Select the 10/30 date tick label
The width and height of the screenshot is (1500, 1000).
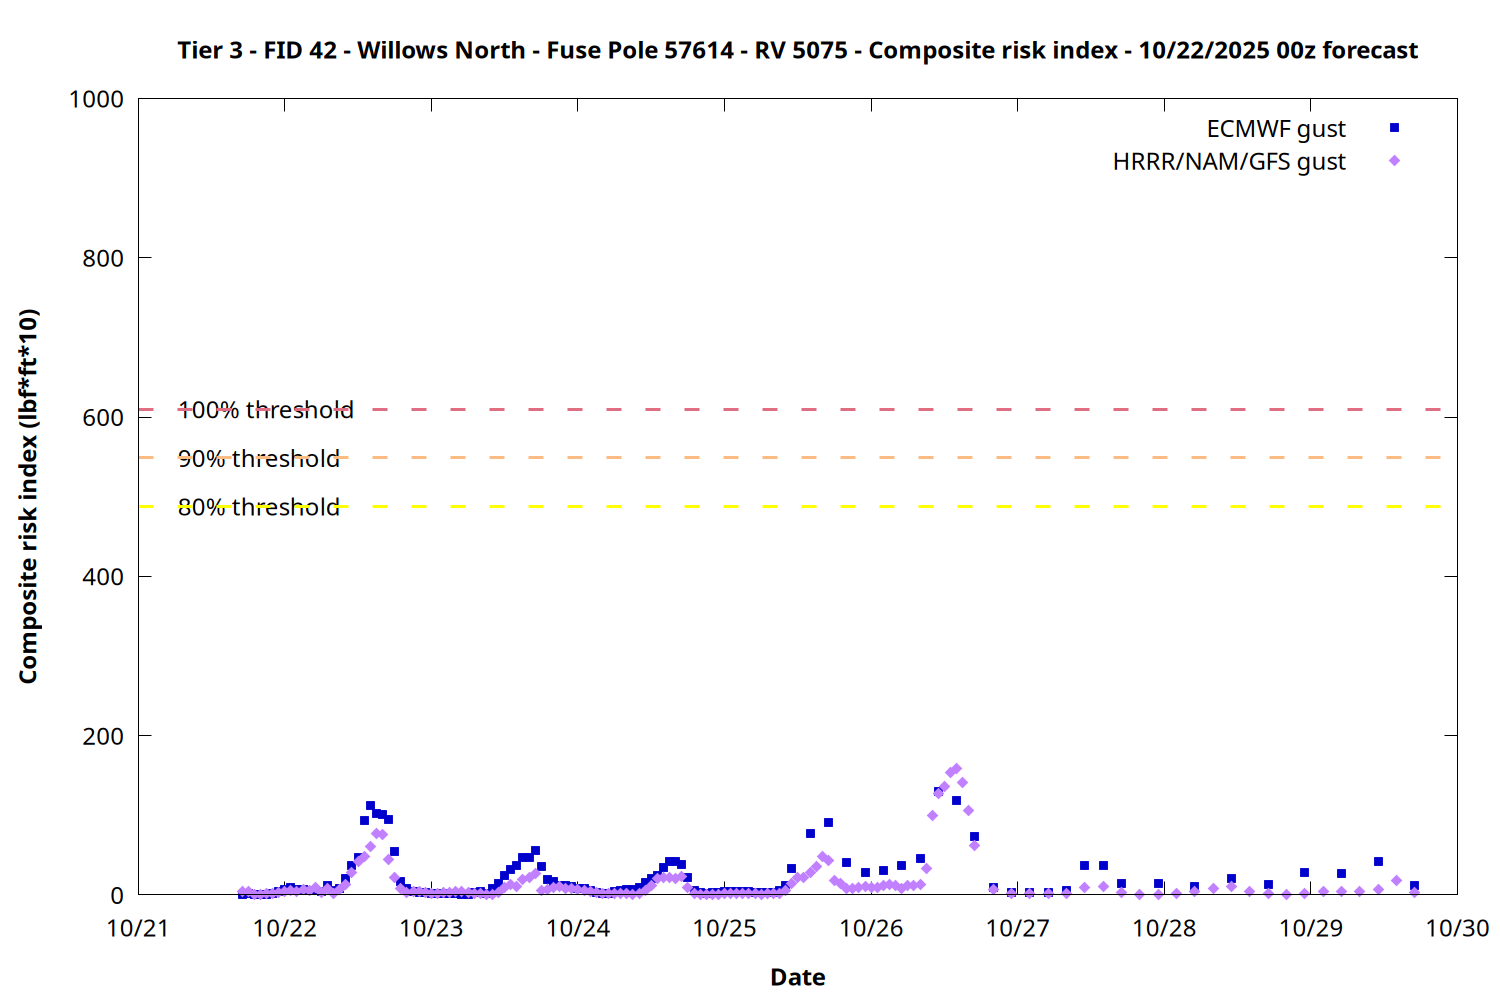1457,928
